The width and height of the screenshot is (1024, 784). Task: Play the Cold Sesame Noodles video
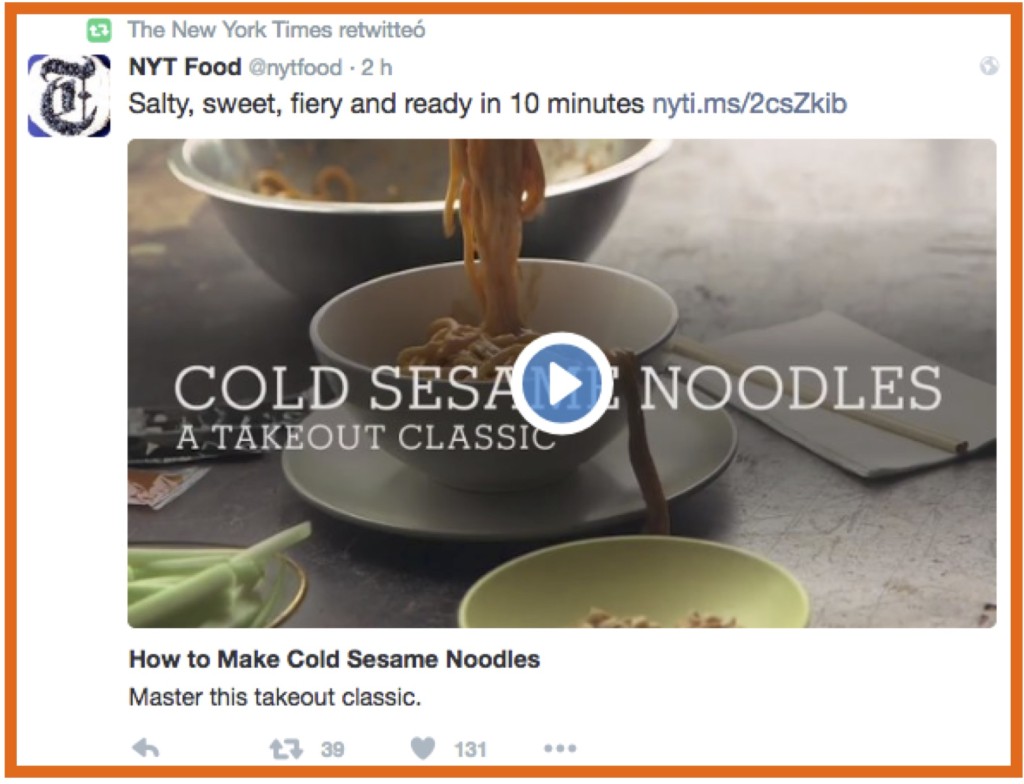tap(562, 384)
